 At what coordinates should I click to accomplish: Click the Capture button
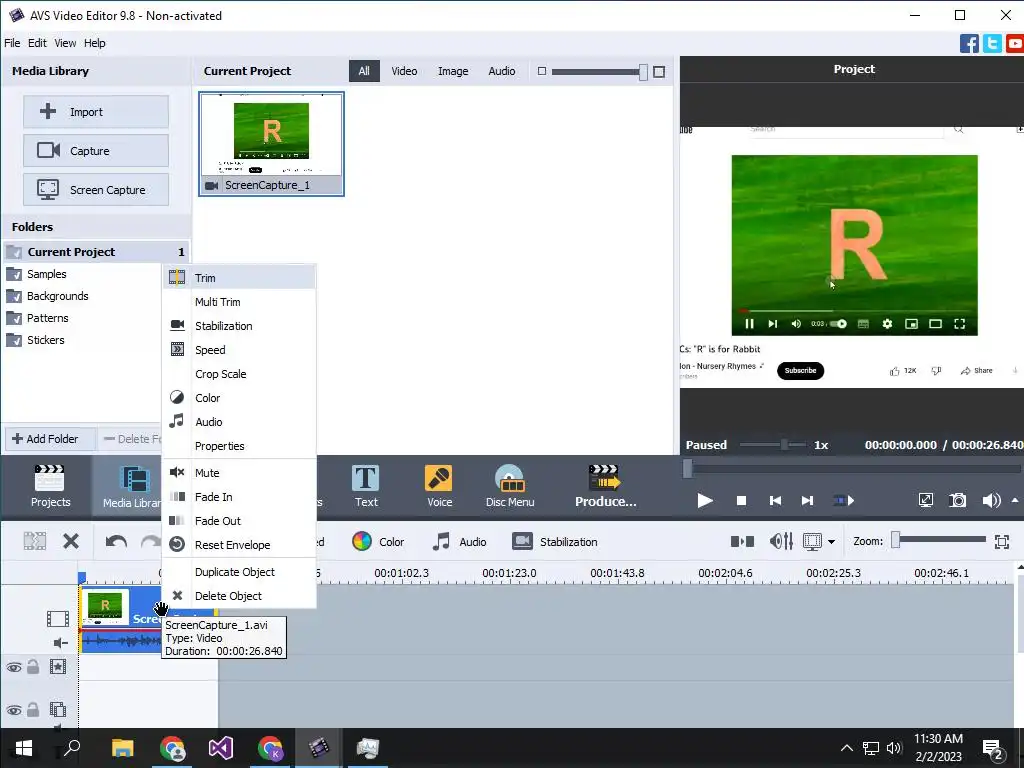tap(96, 151)
